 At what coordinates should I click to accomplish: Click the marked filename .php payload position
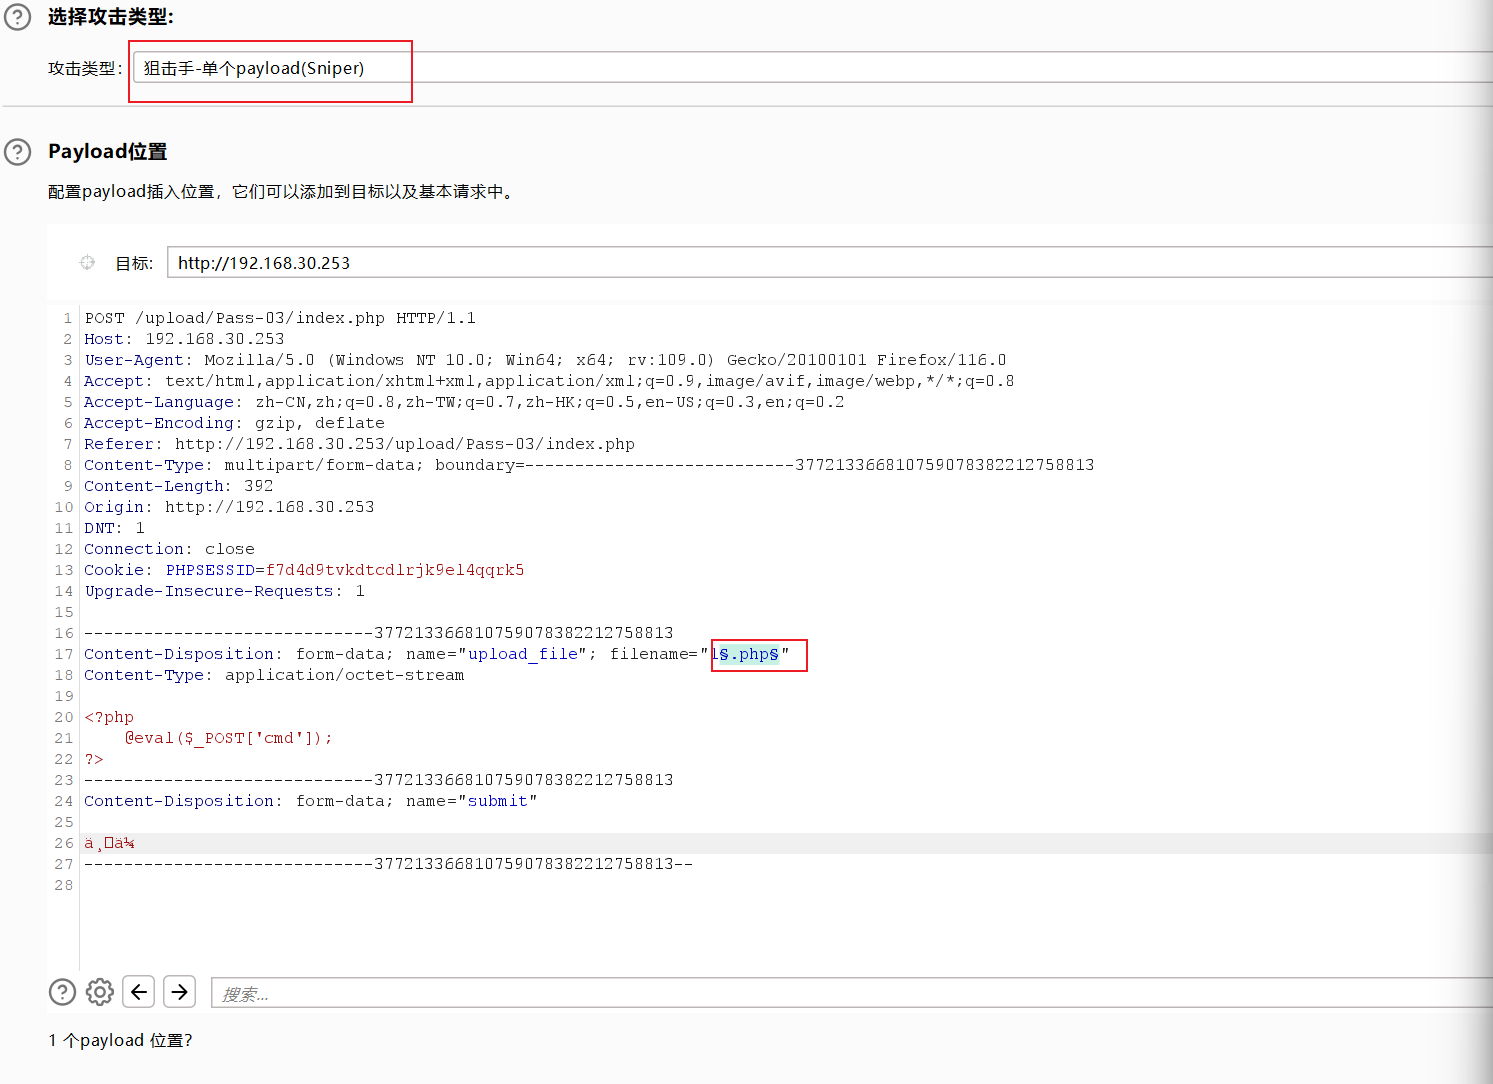[x=748, y=654]
